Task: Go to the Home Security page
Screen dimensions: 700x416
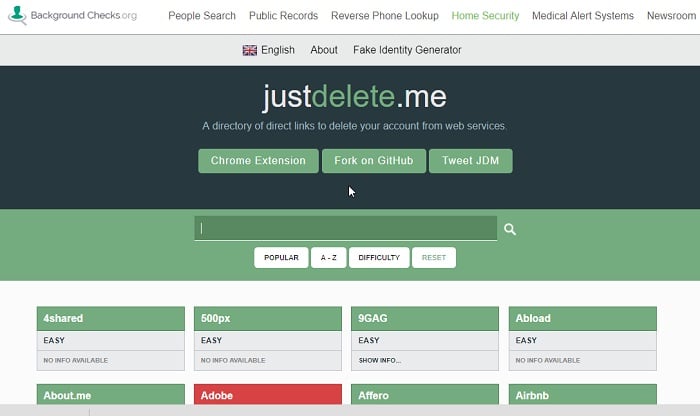Action: point(485,16)
